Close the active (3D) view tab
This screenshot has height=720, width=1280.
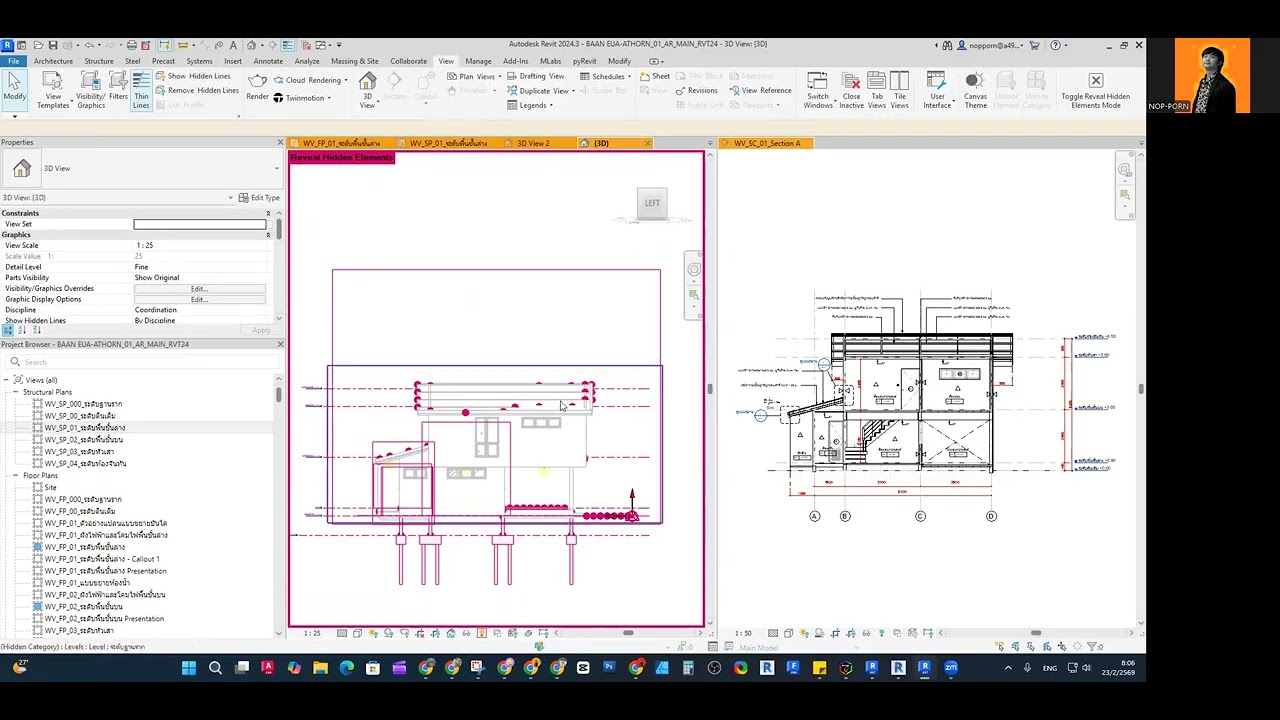tap(648, 143)
